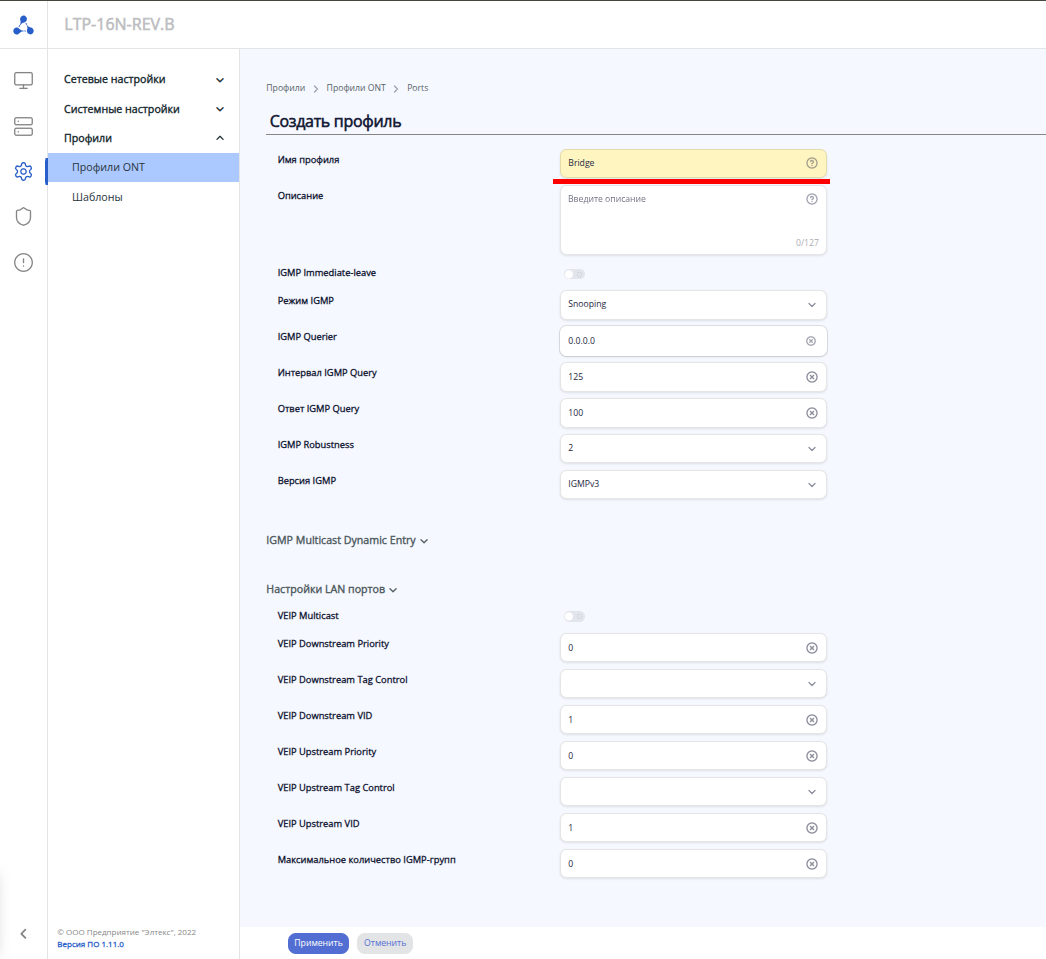Open the Версия IGMP dropdown
The width and height of the screenshot is (1046, 959).
[x=693, y=485]
